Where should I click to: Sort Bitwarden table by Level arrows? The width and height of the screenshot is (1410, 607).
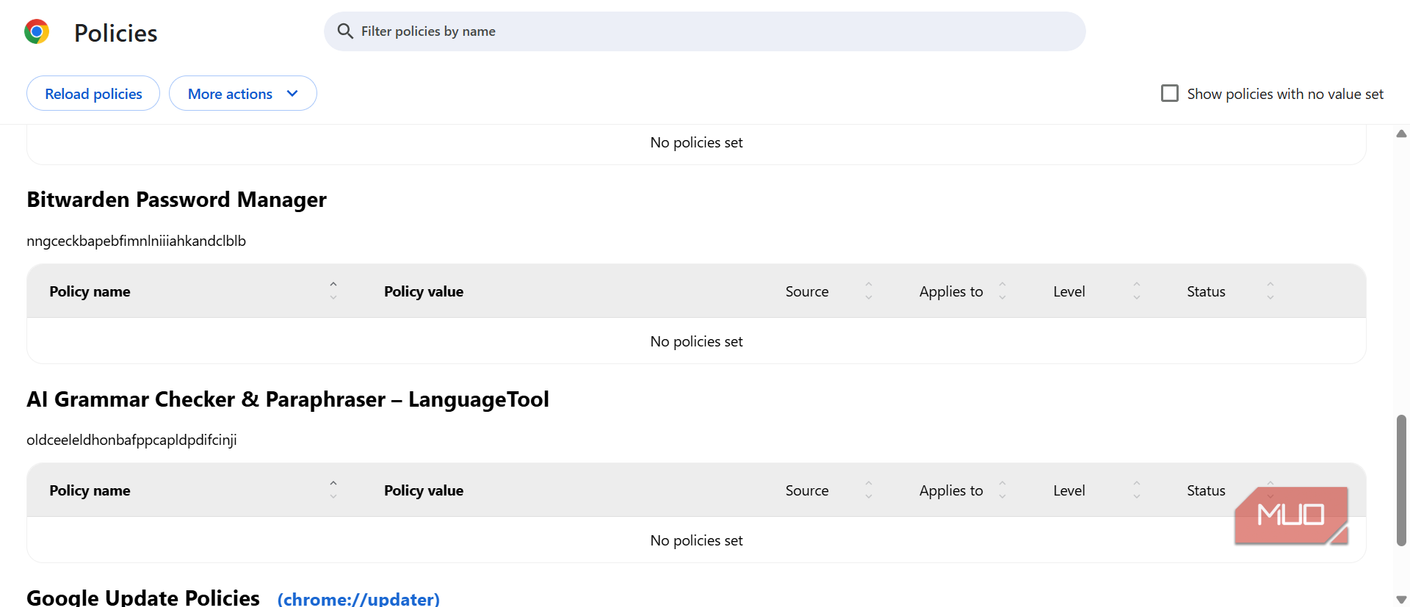(1136, 291)
